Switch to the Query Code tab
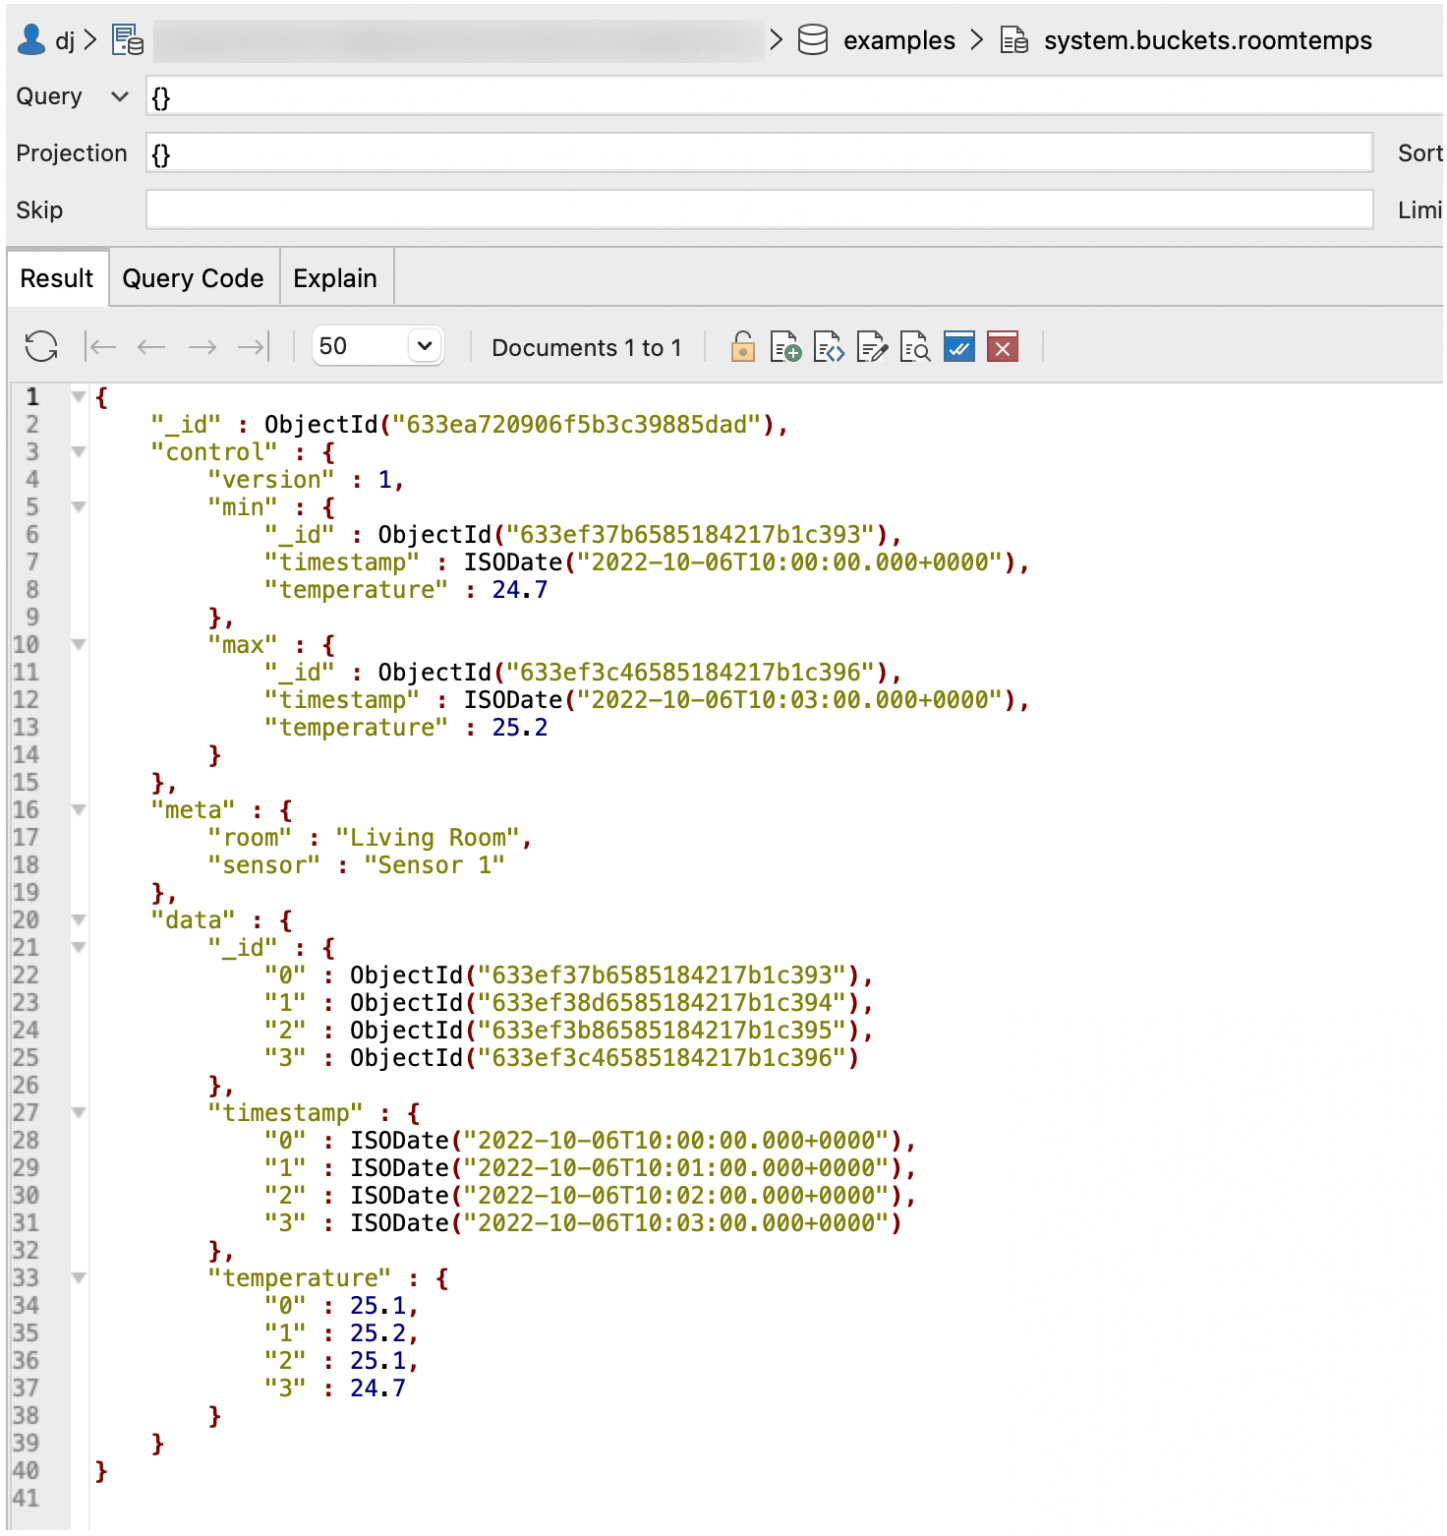The width and height of the screenshot is (1447, 1536). 192,277
